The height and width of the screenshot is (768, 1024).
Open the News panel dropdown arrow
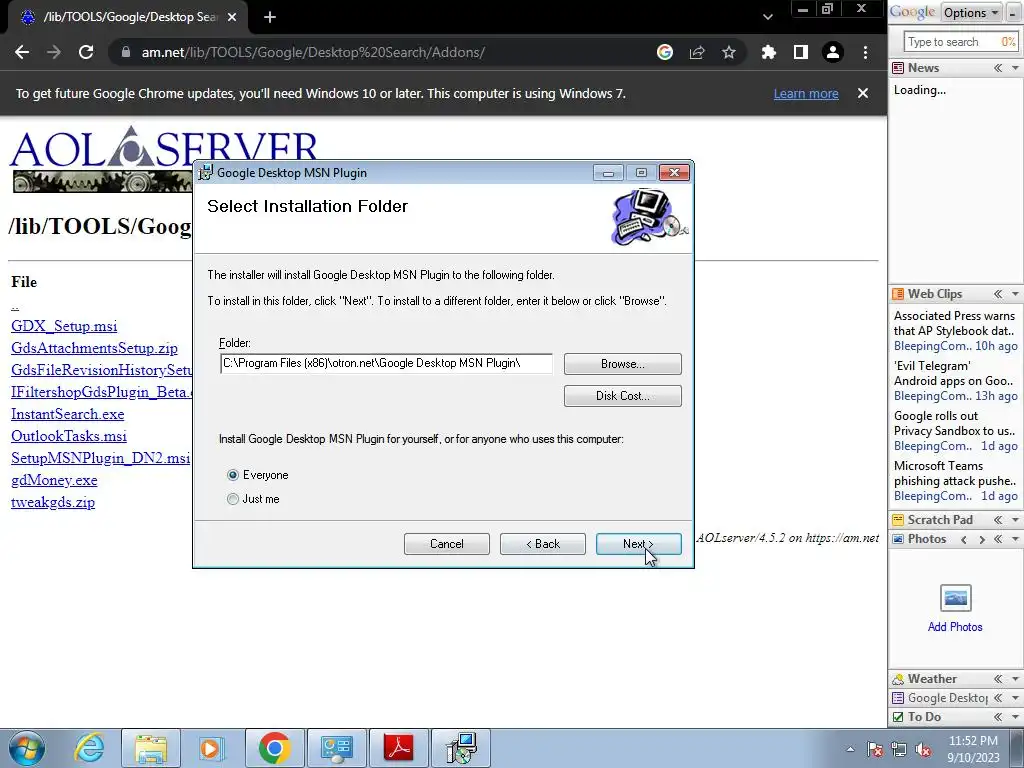tap(1015, 68)
